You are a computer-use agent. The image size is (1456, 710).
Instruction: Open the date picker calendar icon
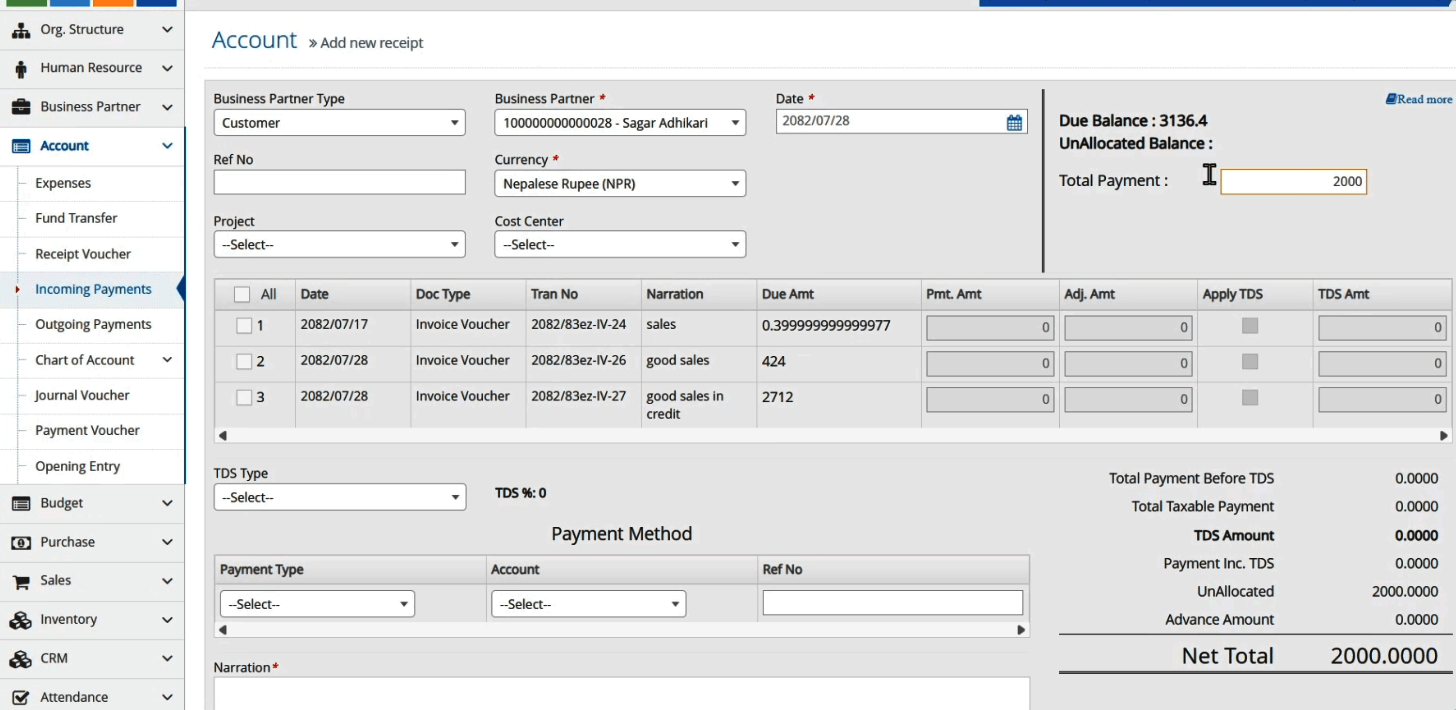pos(1014,123)
